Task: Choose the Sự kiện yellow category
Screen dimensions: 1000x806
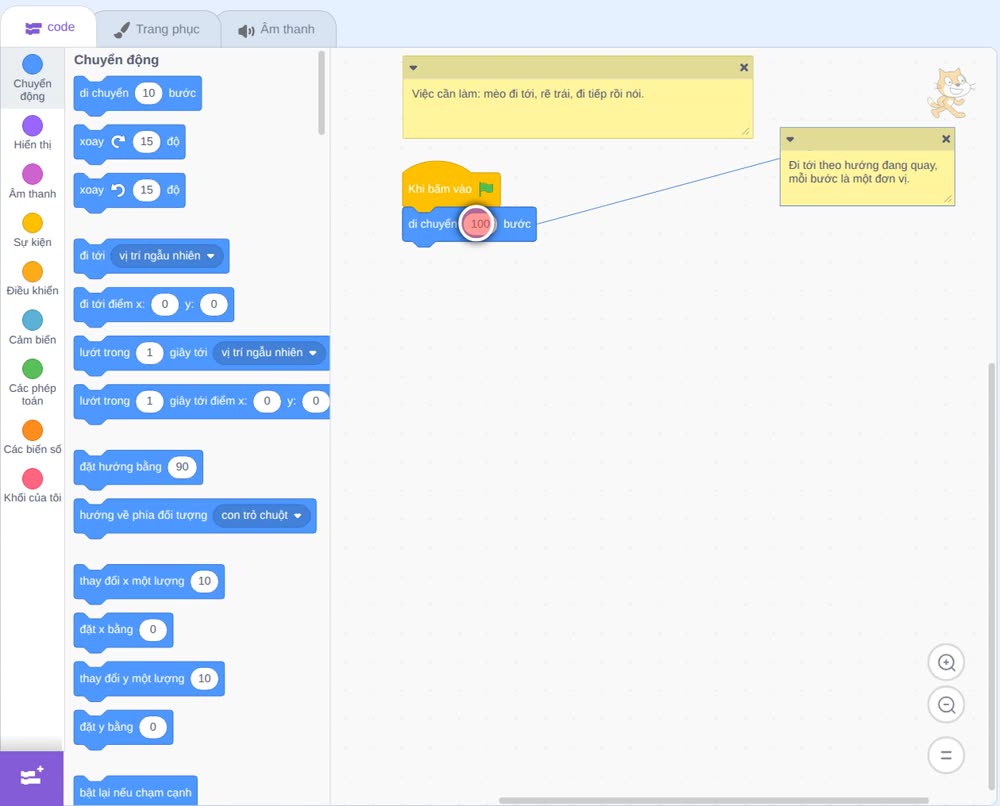Action: pyautogui.click(x=33, y=223)
